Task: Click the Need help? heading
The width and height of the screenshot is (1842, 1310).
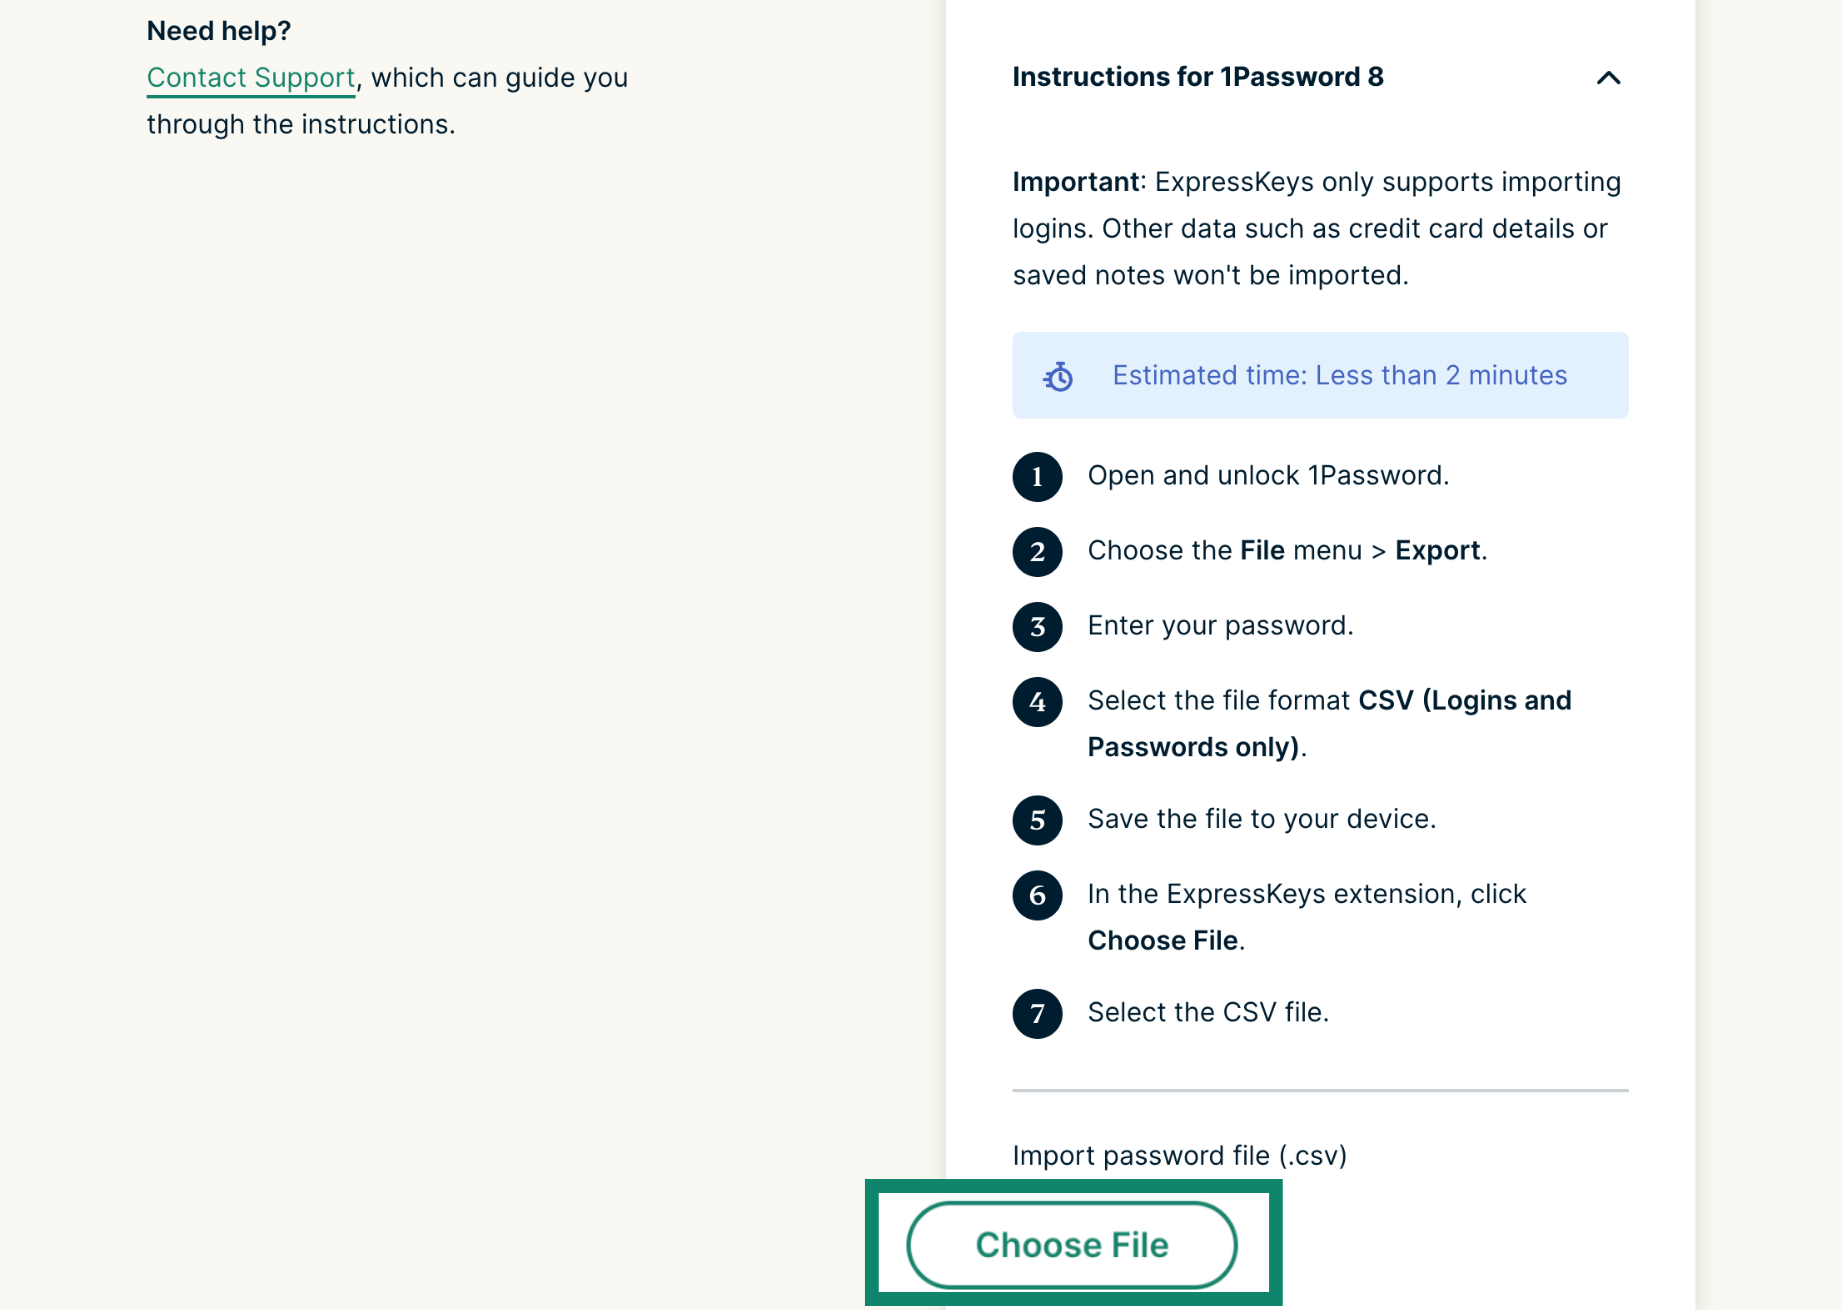Action: 218,31
